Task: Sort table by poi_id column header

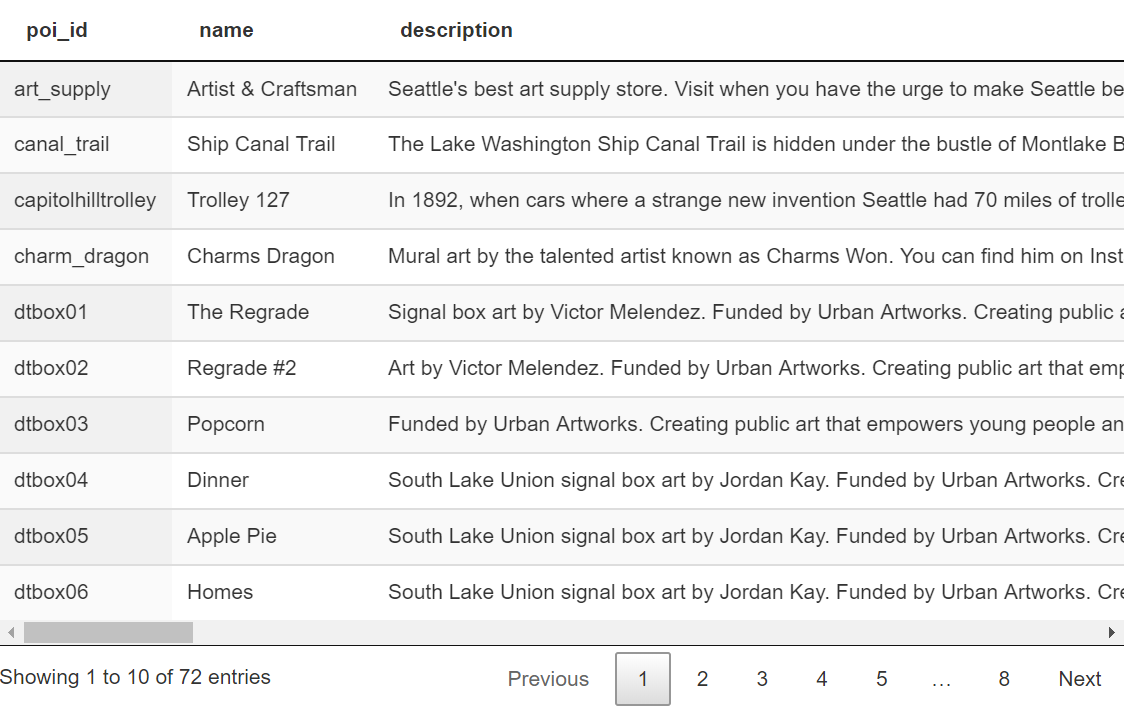Action: coord(57,30)
